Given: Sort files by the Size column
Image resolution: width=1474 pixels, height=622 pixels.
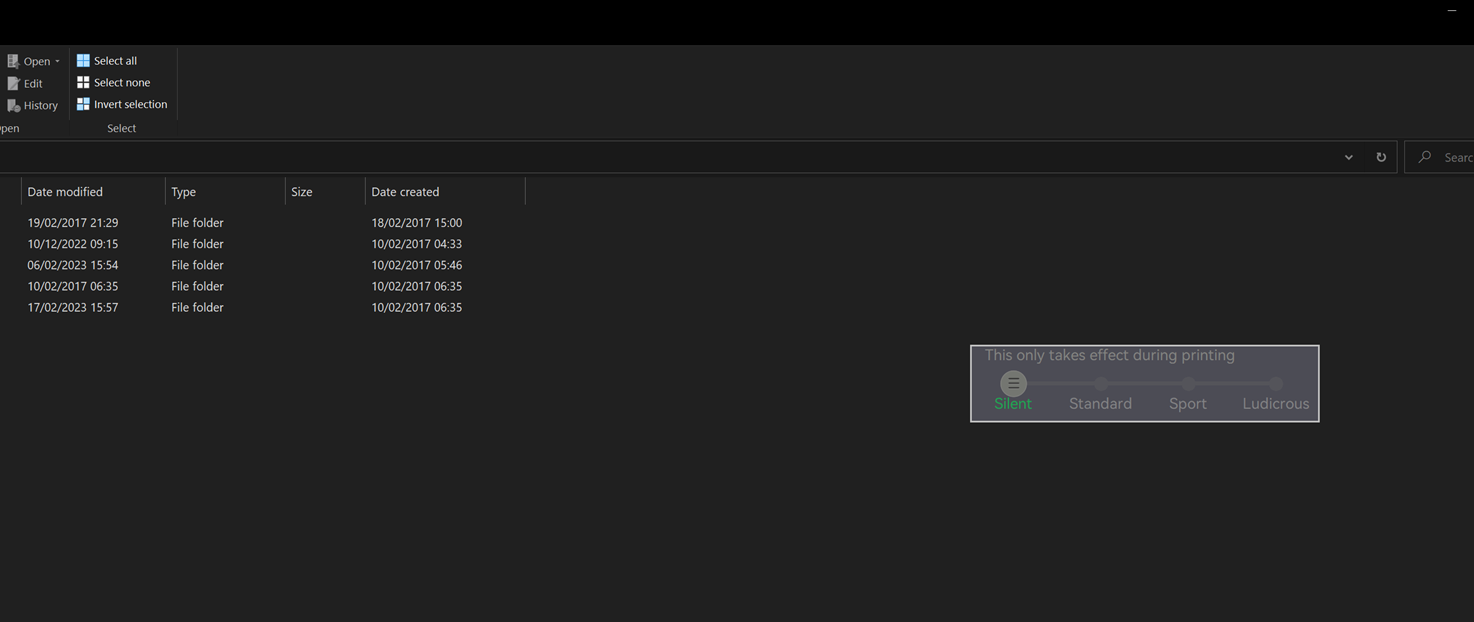Looking at the screenshot, I should (x=301, y=191).
